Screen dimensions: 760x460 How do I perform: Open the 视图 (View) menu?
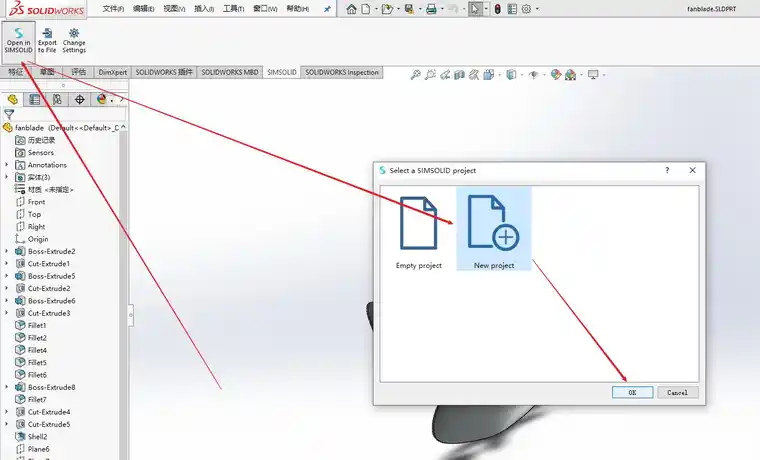[x=174, y=9]
